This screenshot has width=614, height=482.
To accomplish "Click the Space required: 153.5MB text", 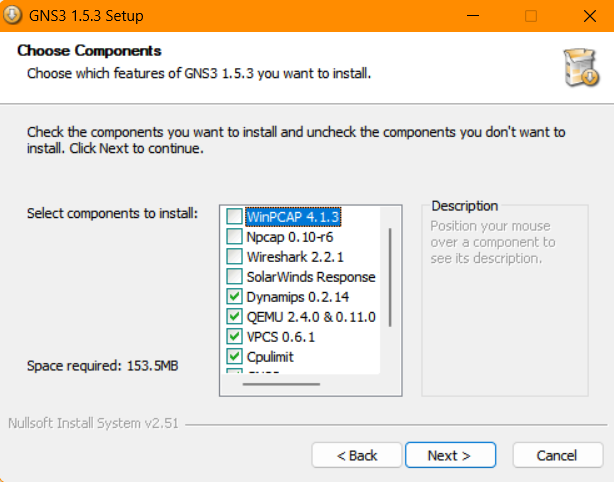I will [103, 366].
